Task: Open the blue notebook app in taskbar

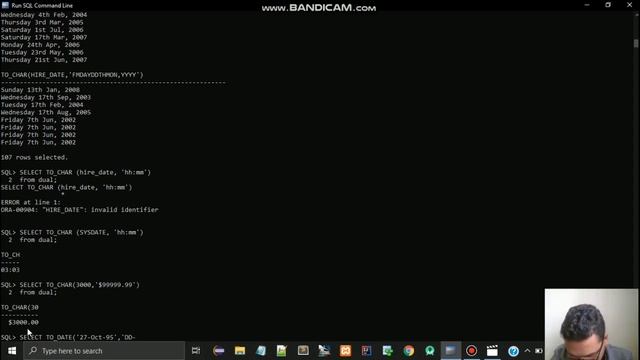Action: 261,351
